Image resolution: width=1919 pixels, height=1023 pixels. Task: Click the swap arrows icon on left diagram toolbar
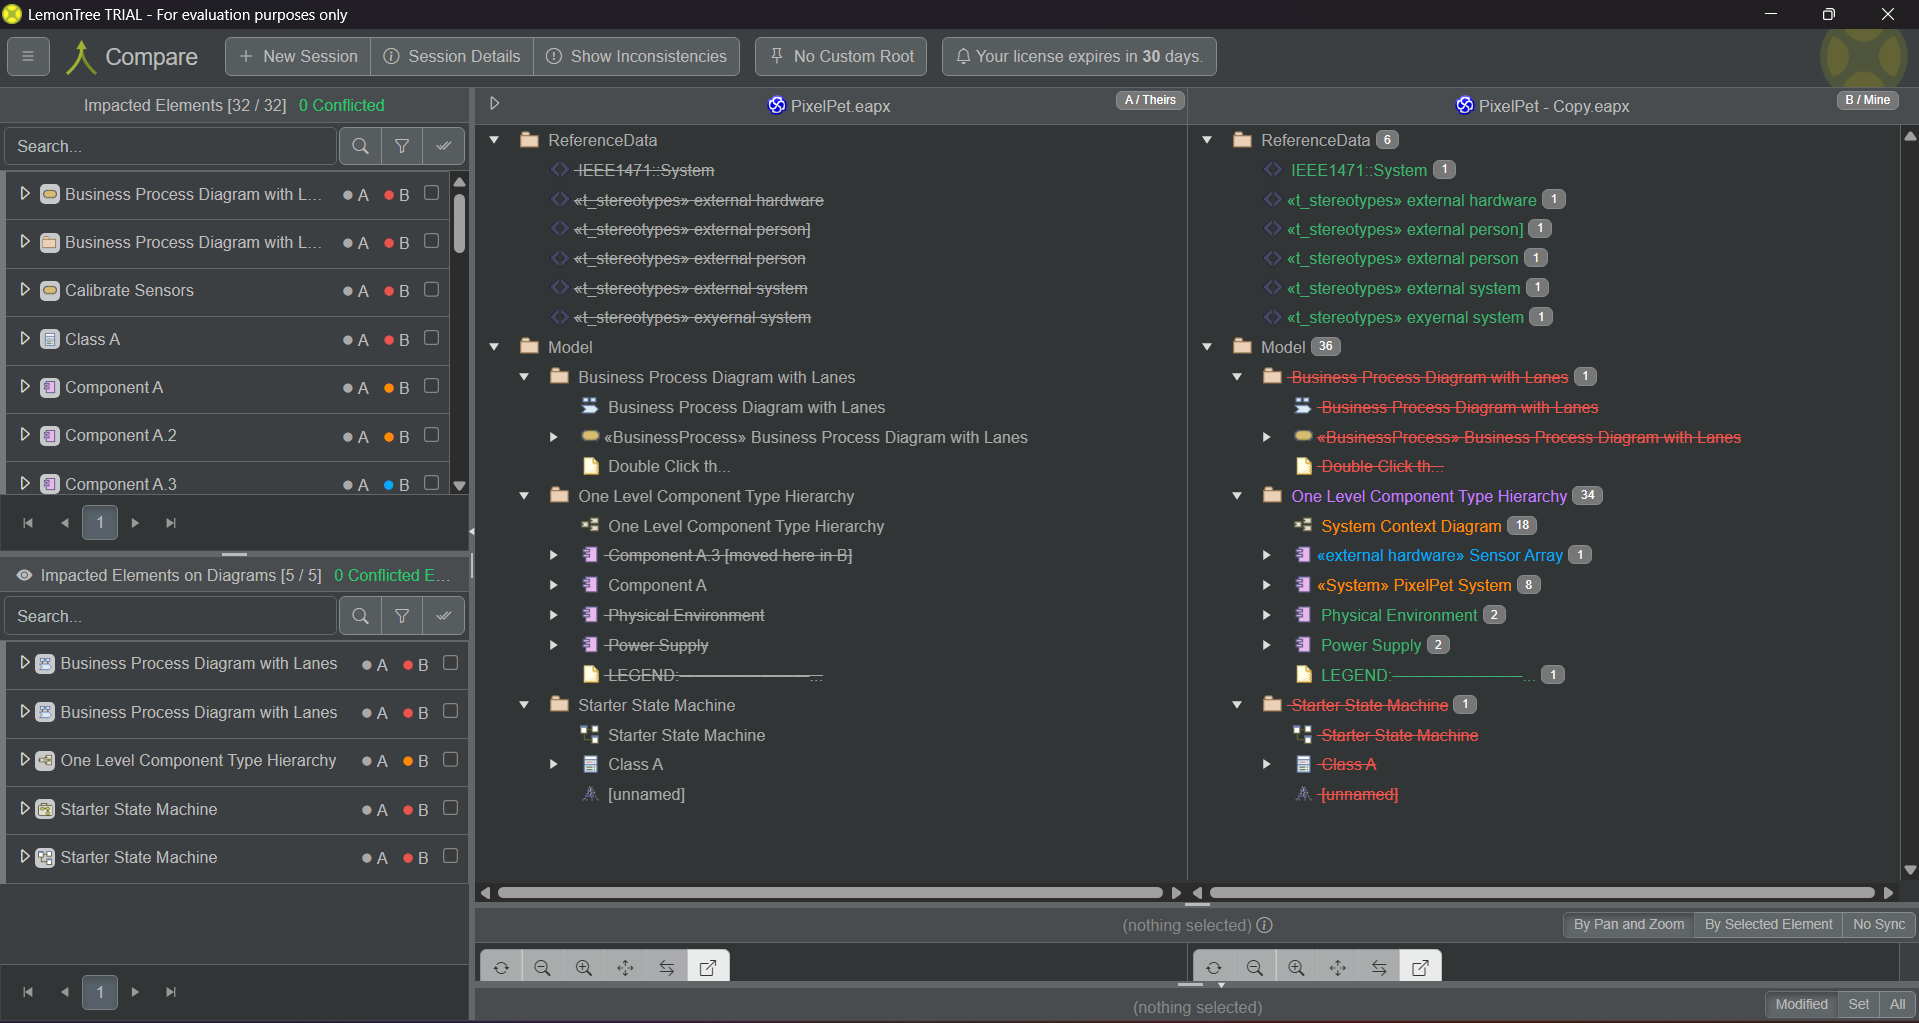coord(666,967)
